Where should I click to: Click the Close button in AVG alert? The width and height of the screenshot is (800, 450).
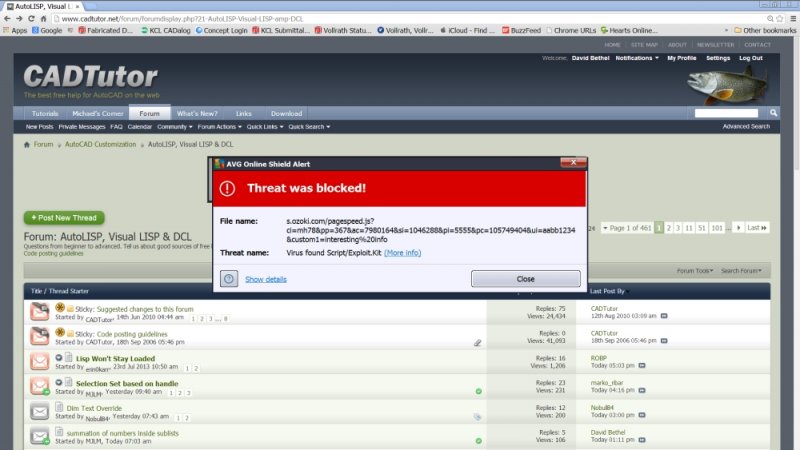pos(526,279)
